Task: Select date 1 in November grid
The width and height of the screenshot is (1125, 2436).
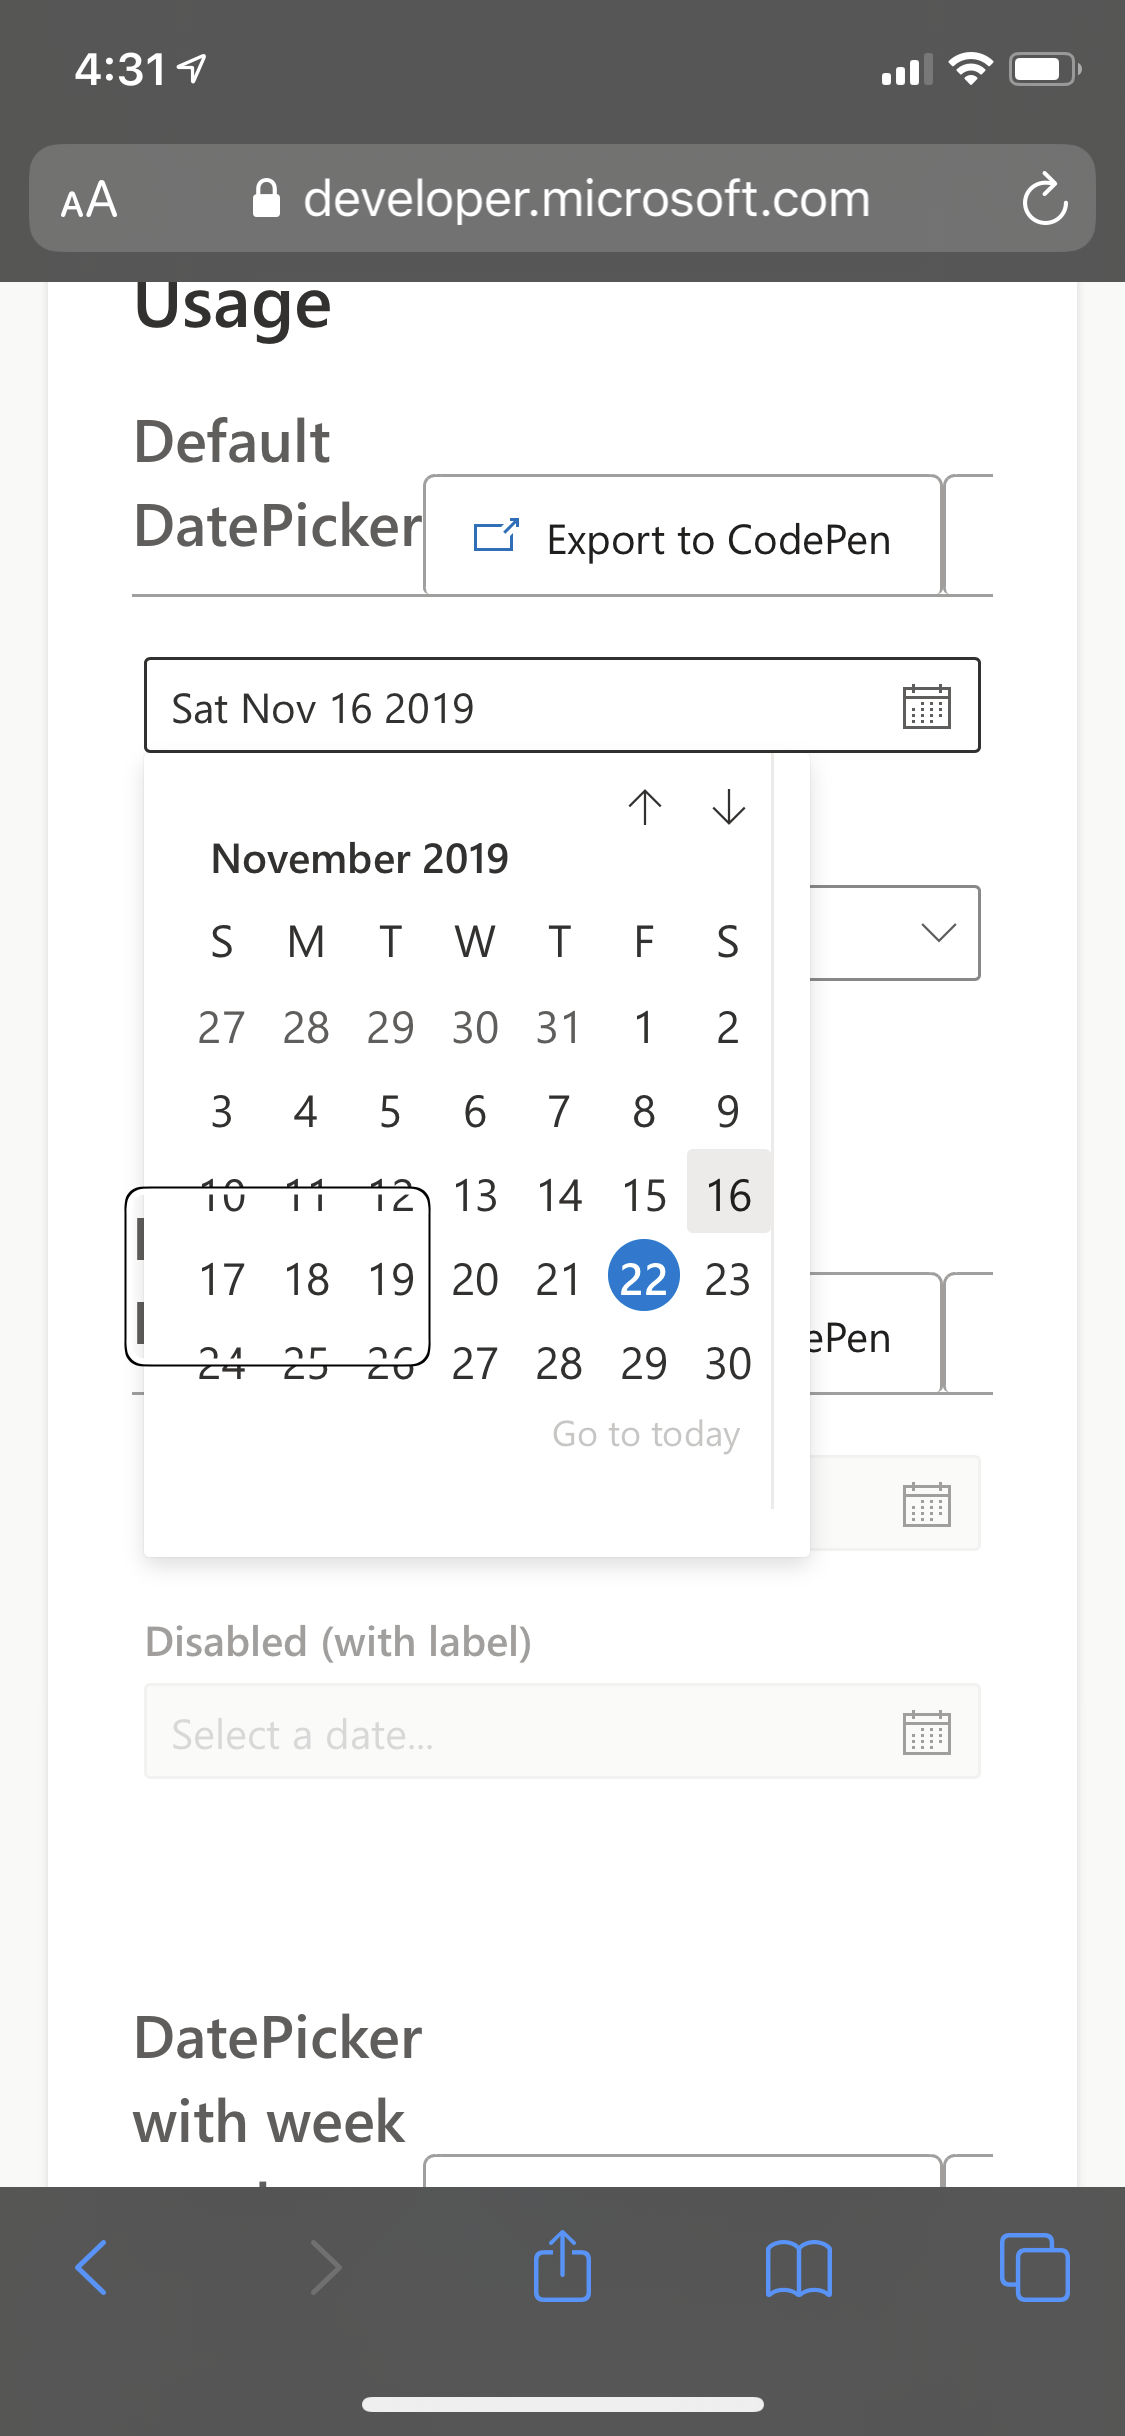Action: [644, 1026]
